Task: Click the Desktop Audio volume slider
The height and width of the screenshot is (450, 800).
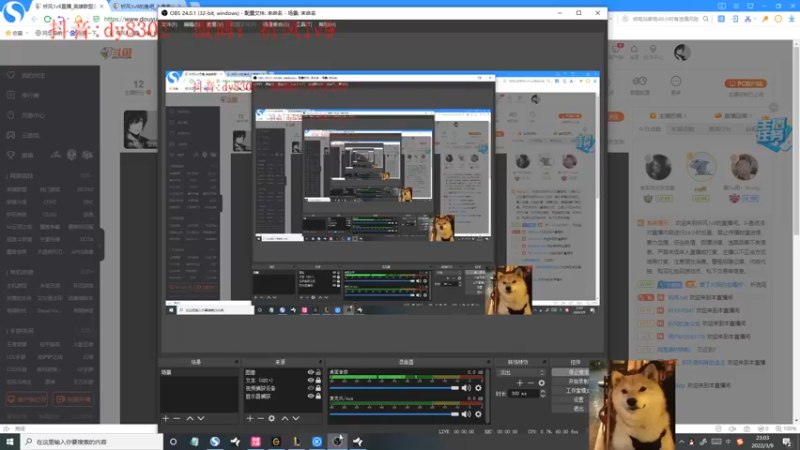Action: point(394,388)
